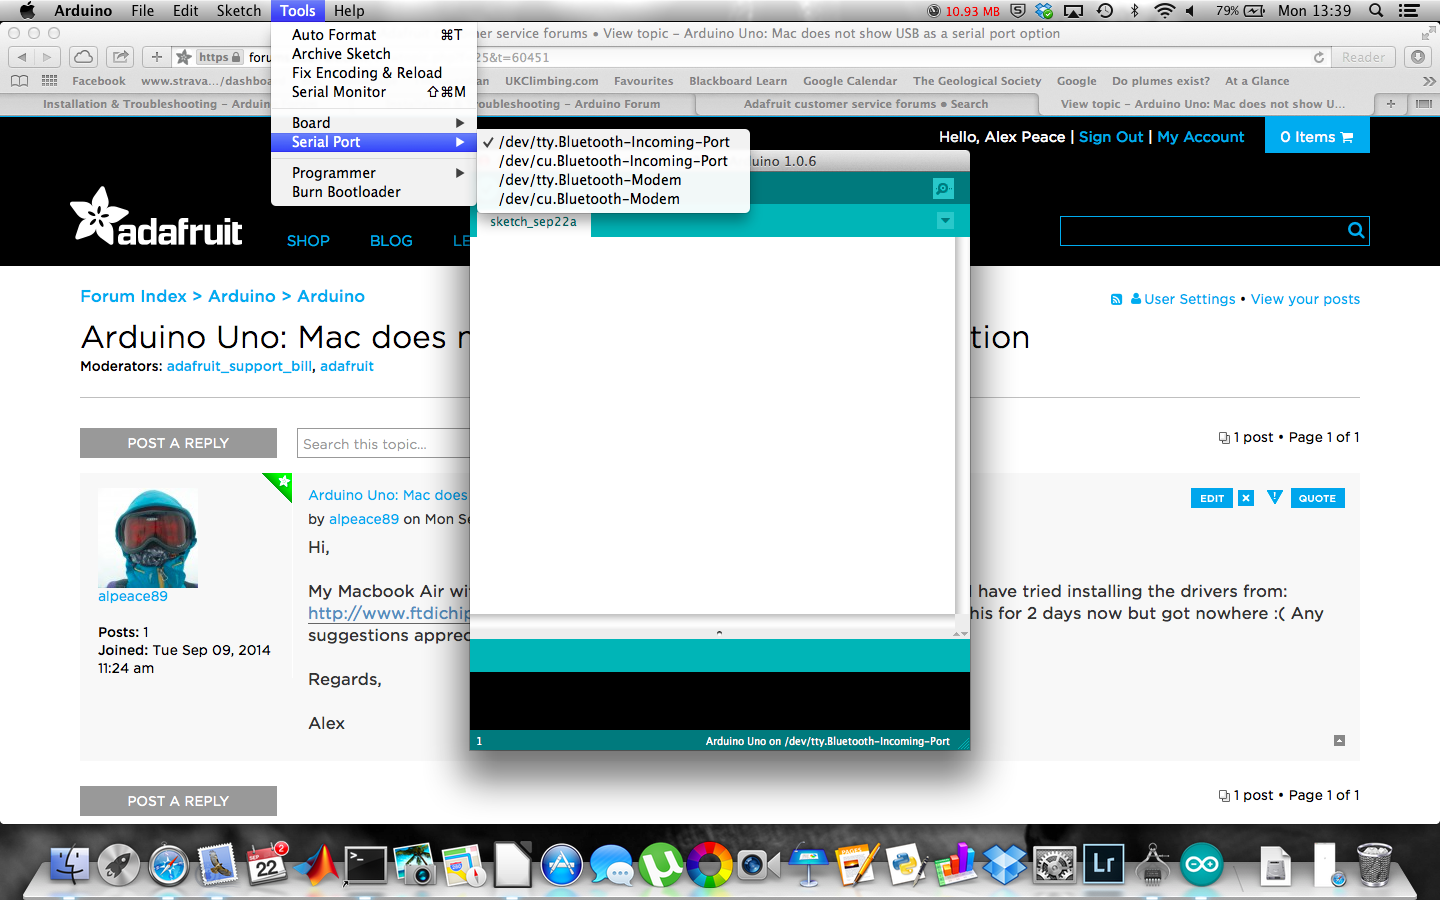This screenshot has height=900, width=1440.
Task: Show hidden bookmarks with the overflow chevron
Action: 1429,81
